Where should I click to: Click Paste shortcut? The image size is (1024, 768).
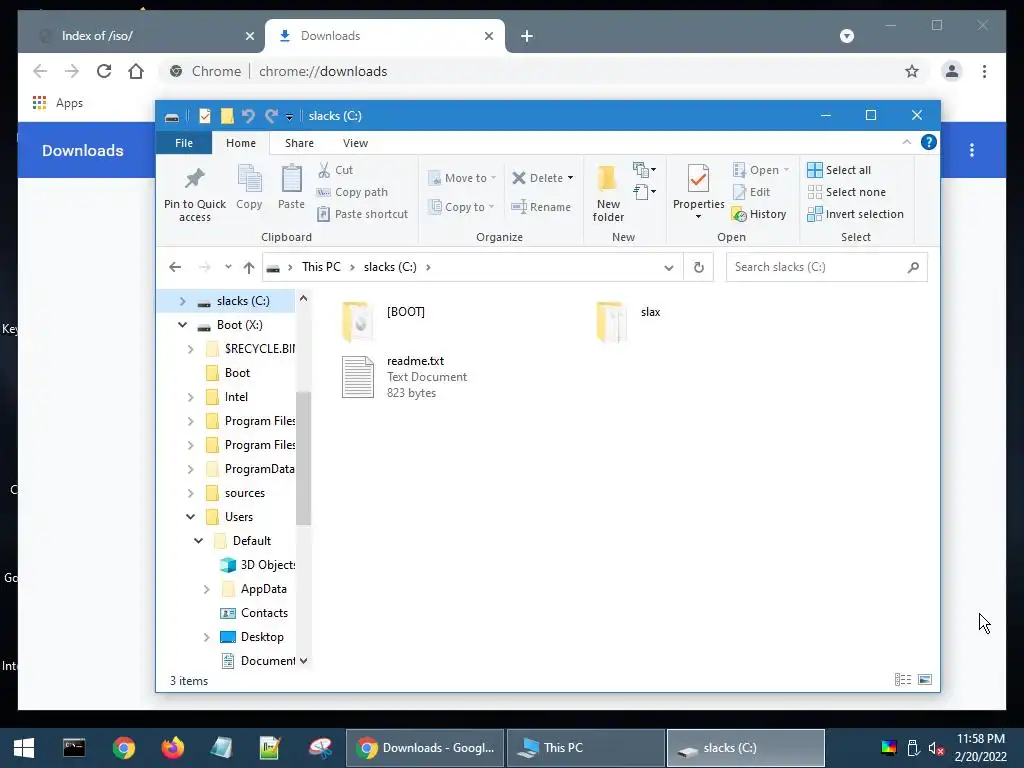[363, 214]
